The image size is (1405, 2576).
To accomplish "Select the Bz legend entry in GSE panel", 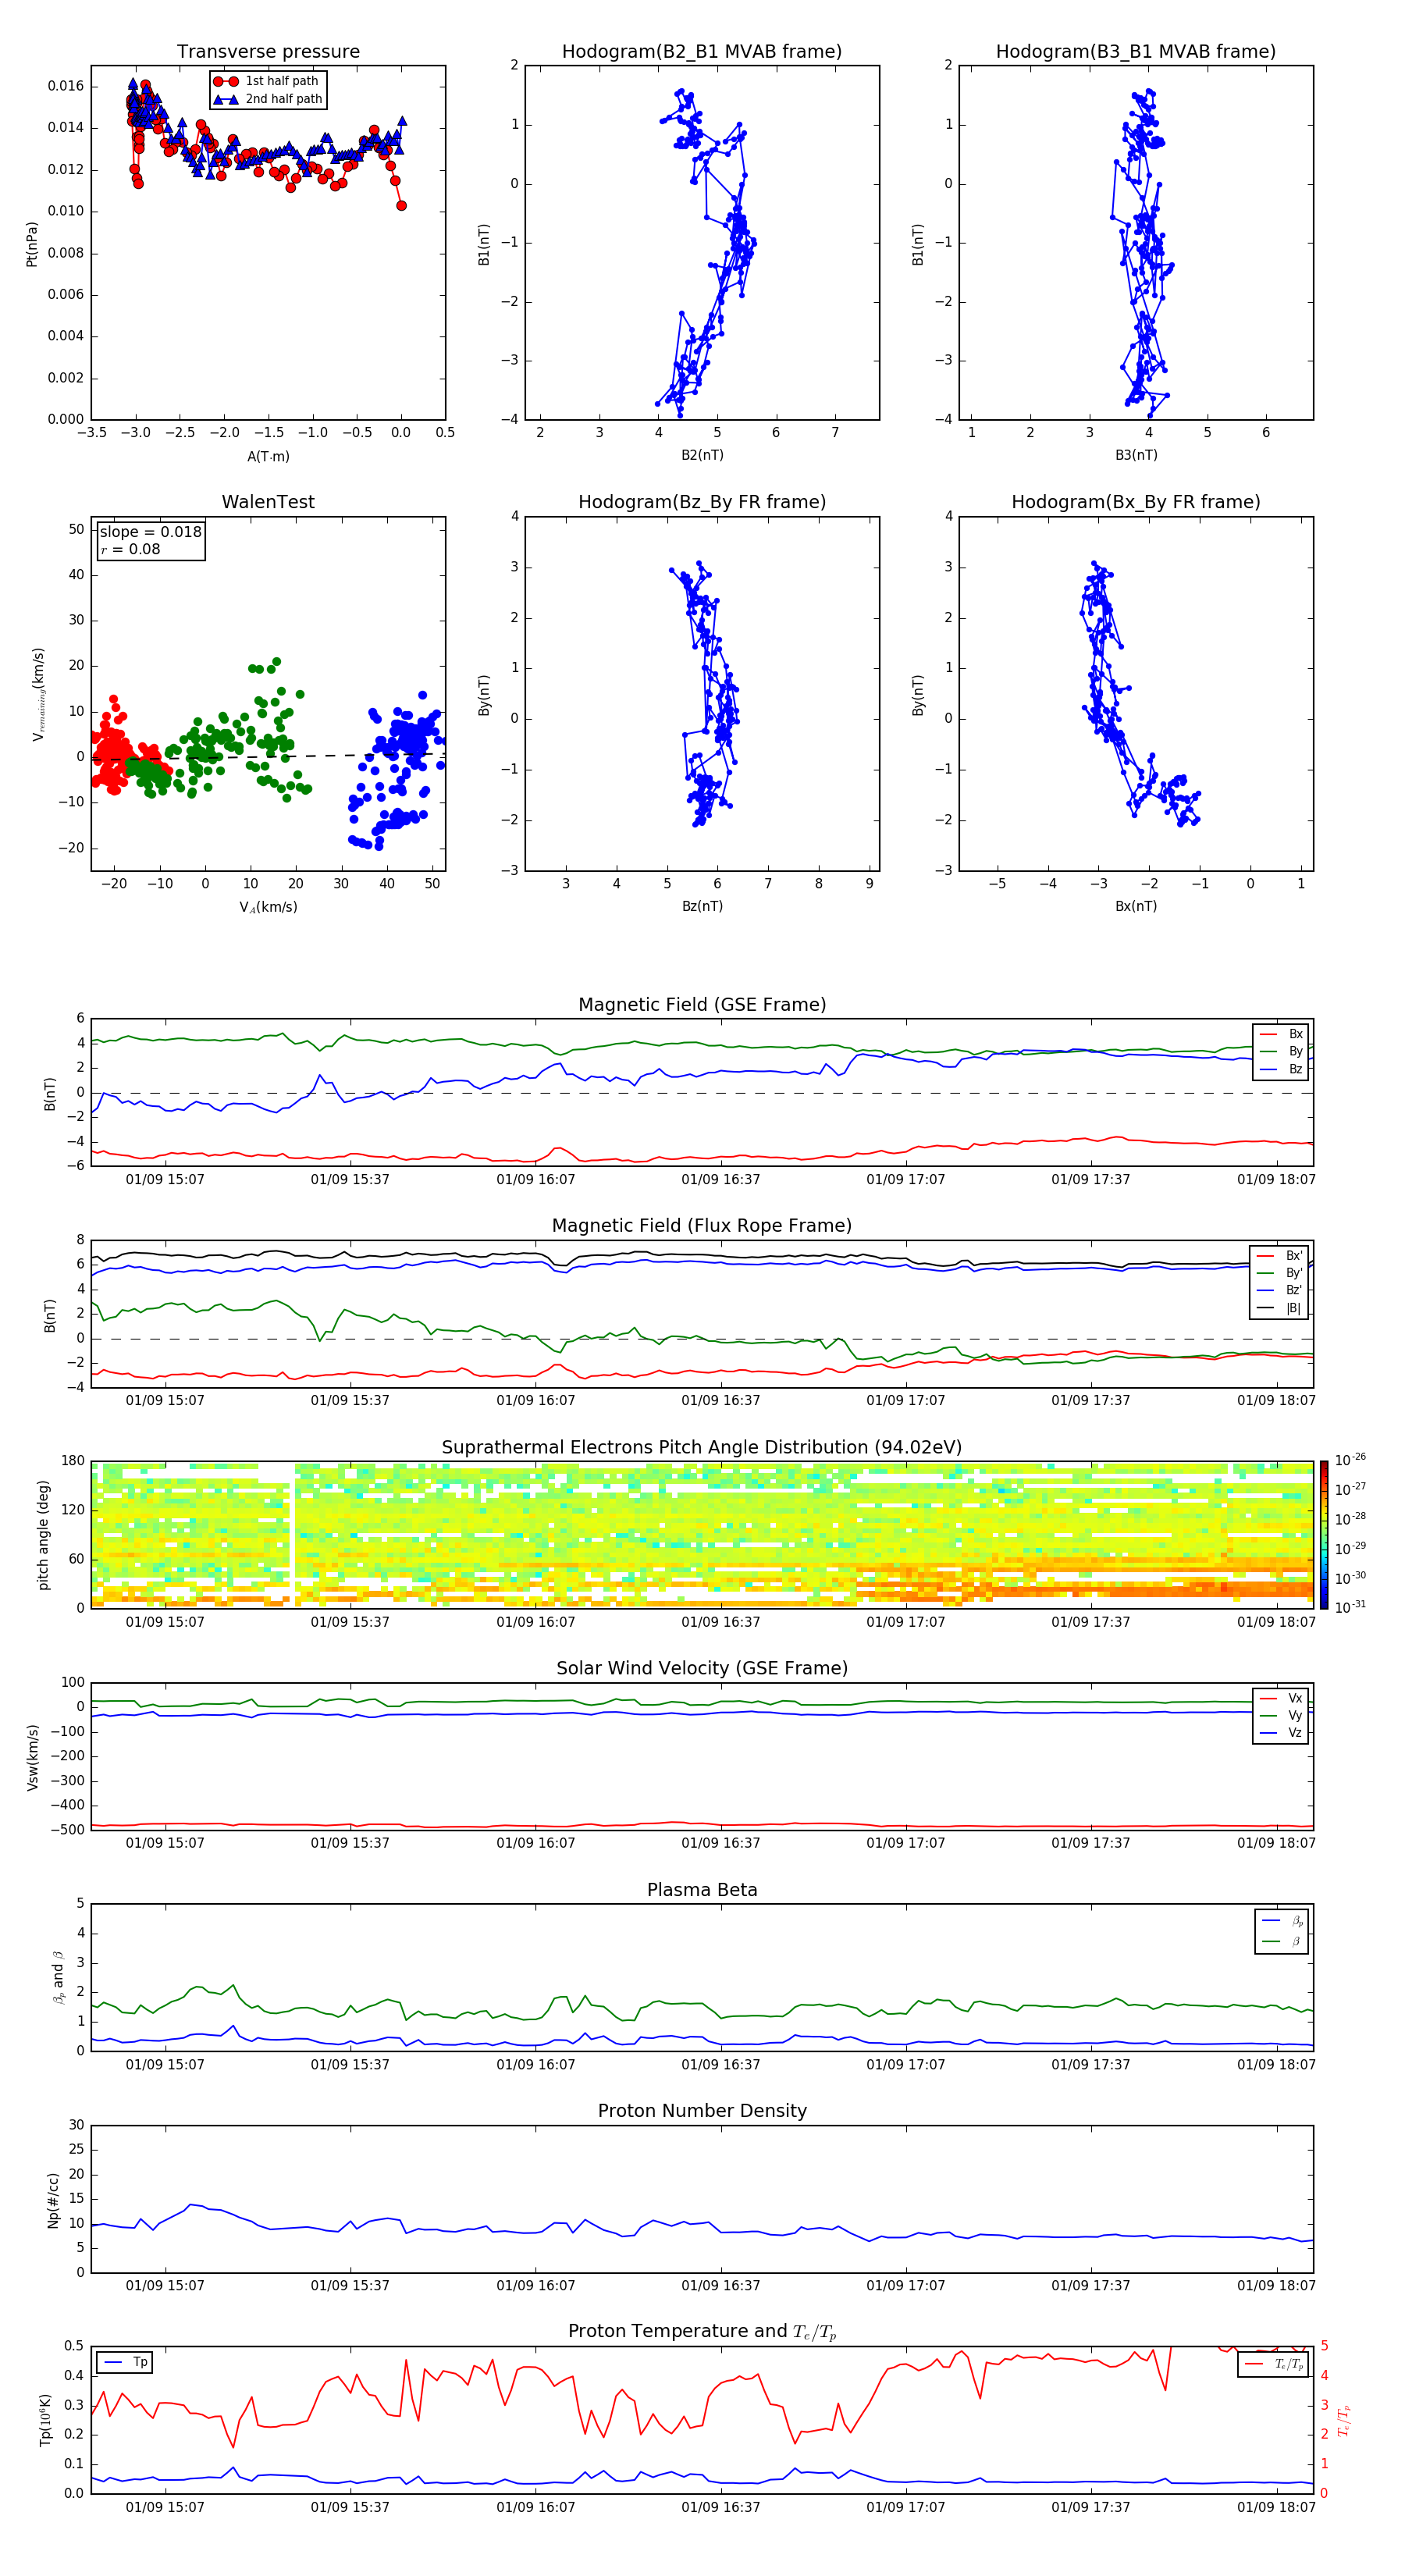I will pos(1281,1069).
